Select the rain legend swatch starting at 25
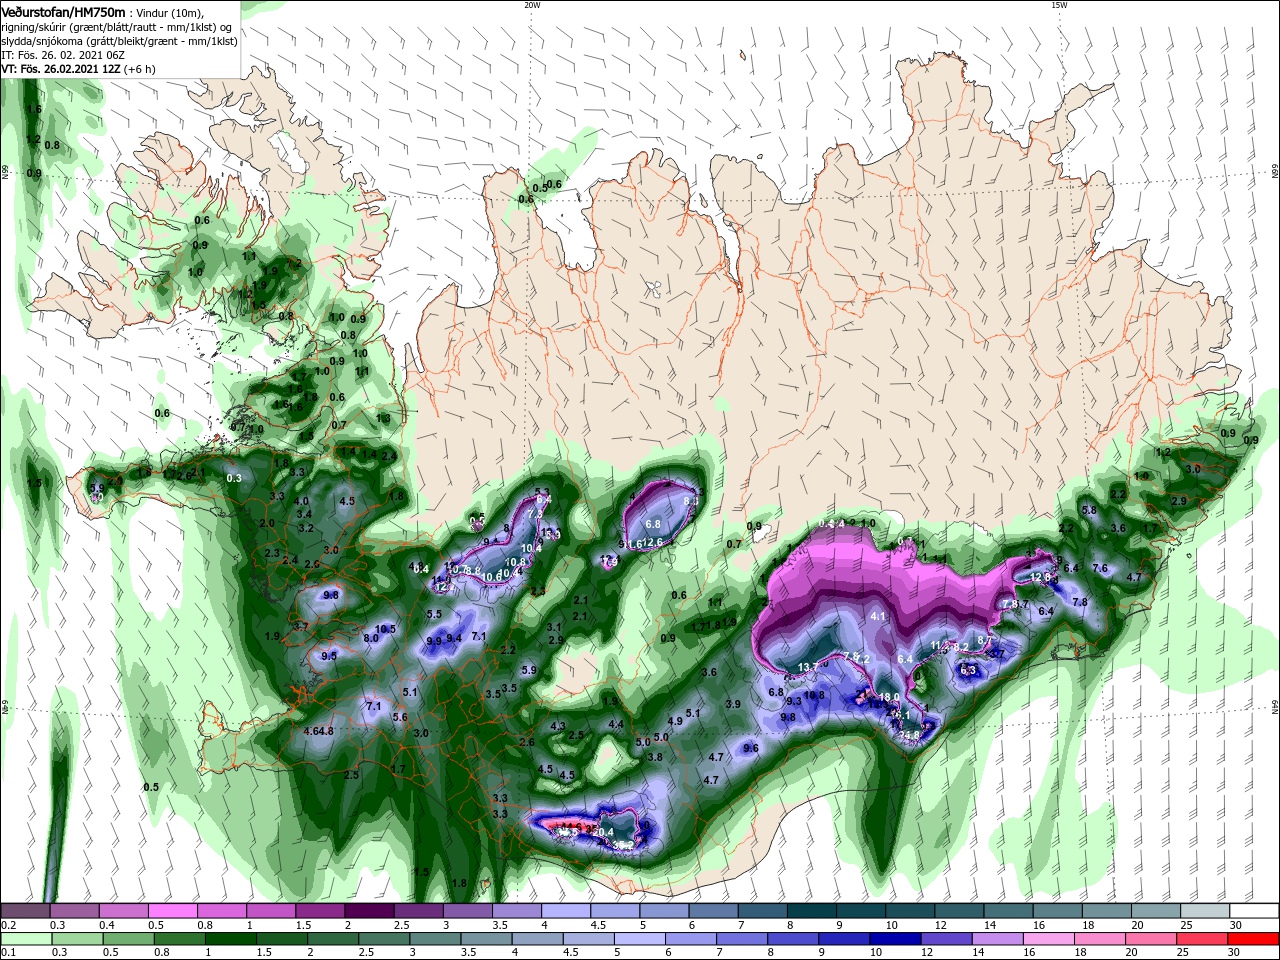The width and height of the screenshot is (1280, 960). [x=1201, y=939]
